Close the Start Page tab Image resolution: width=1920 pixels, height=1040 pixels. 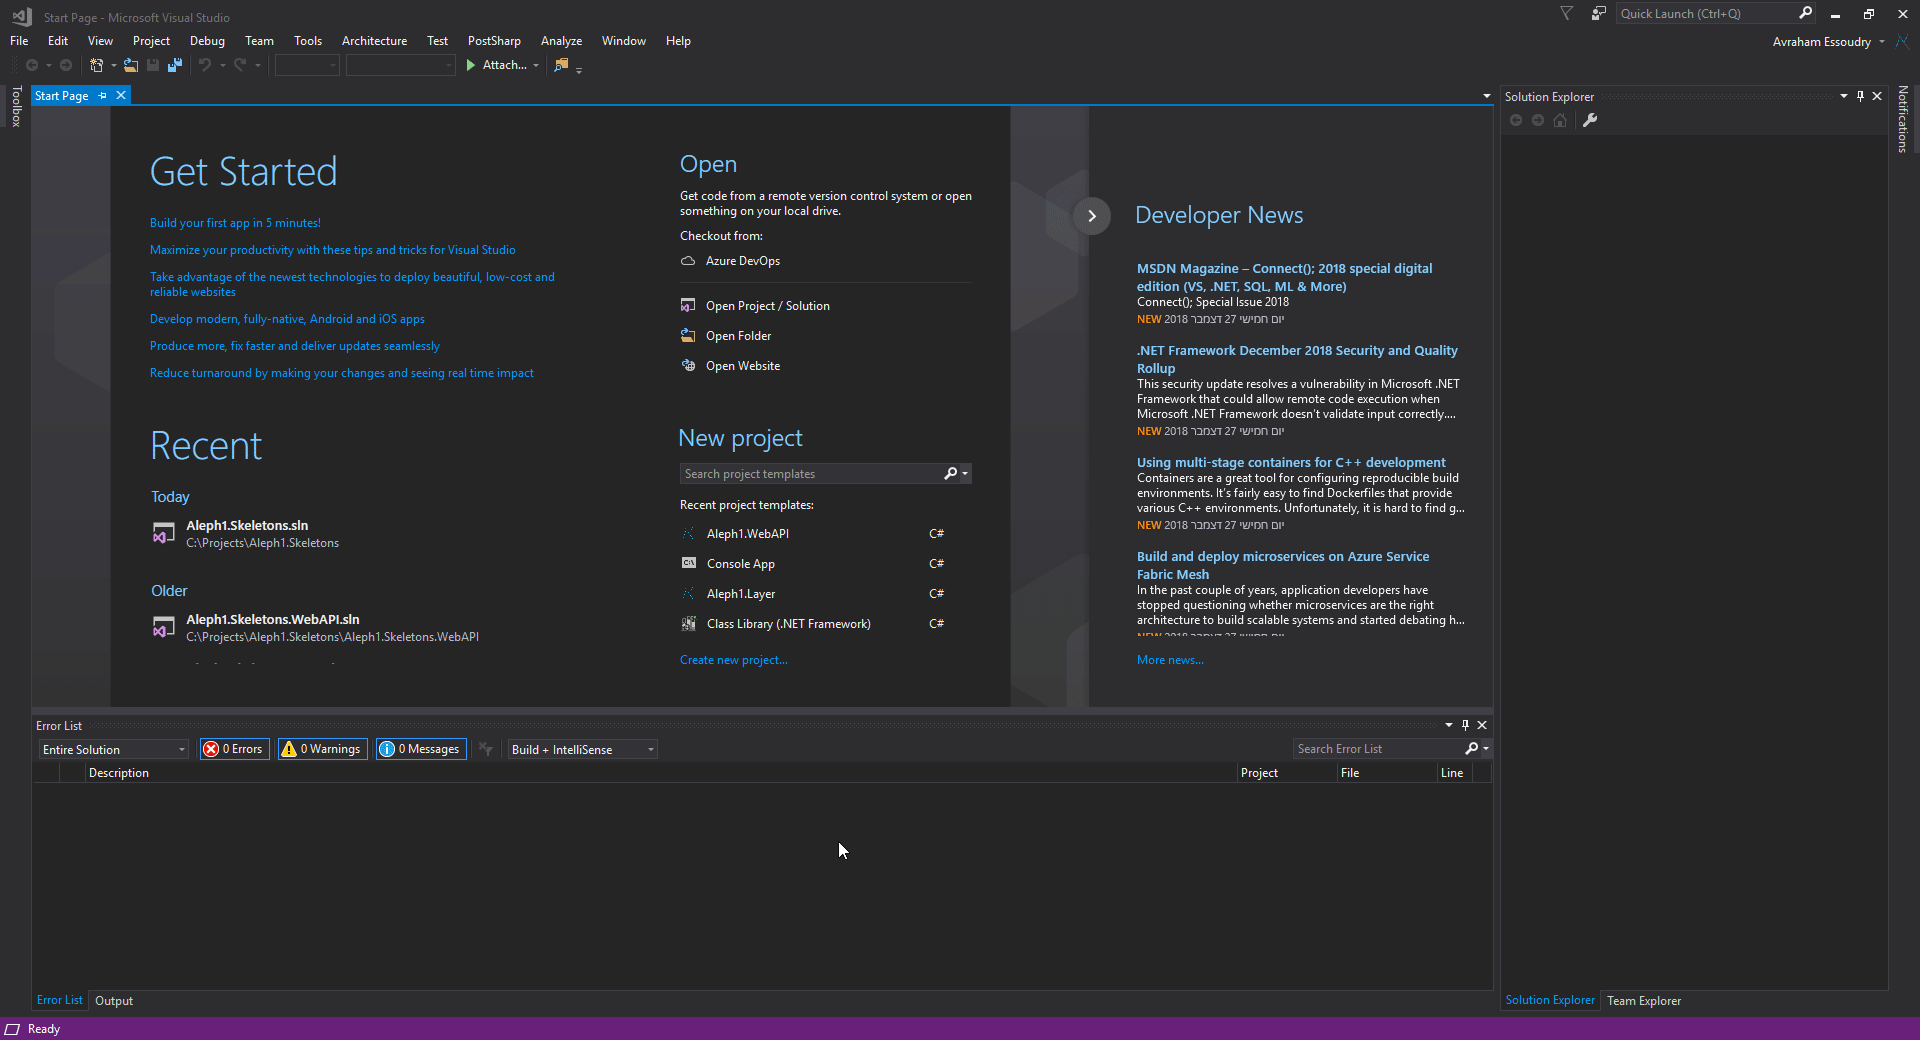(121, 95)
